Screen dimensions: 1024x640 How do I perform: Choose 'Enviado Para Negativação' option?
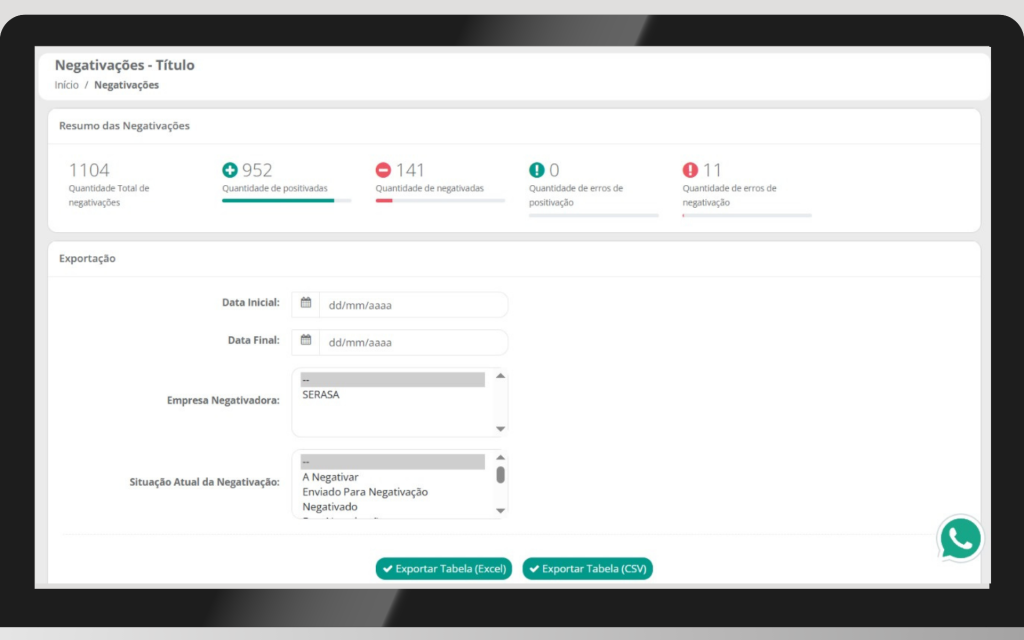pos(365,492)
